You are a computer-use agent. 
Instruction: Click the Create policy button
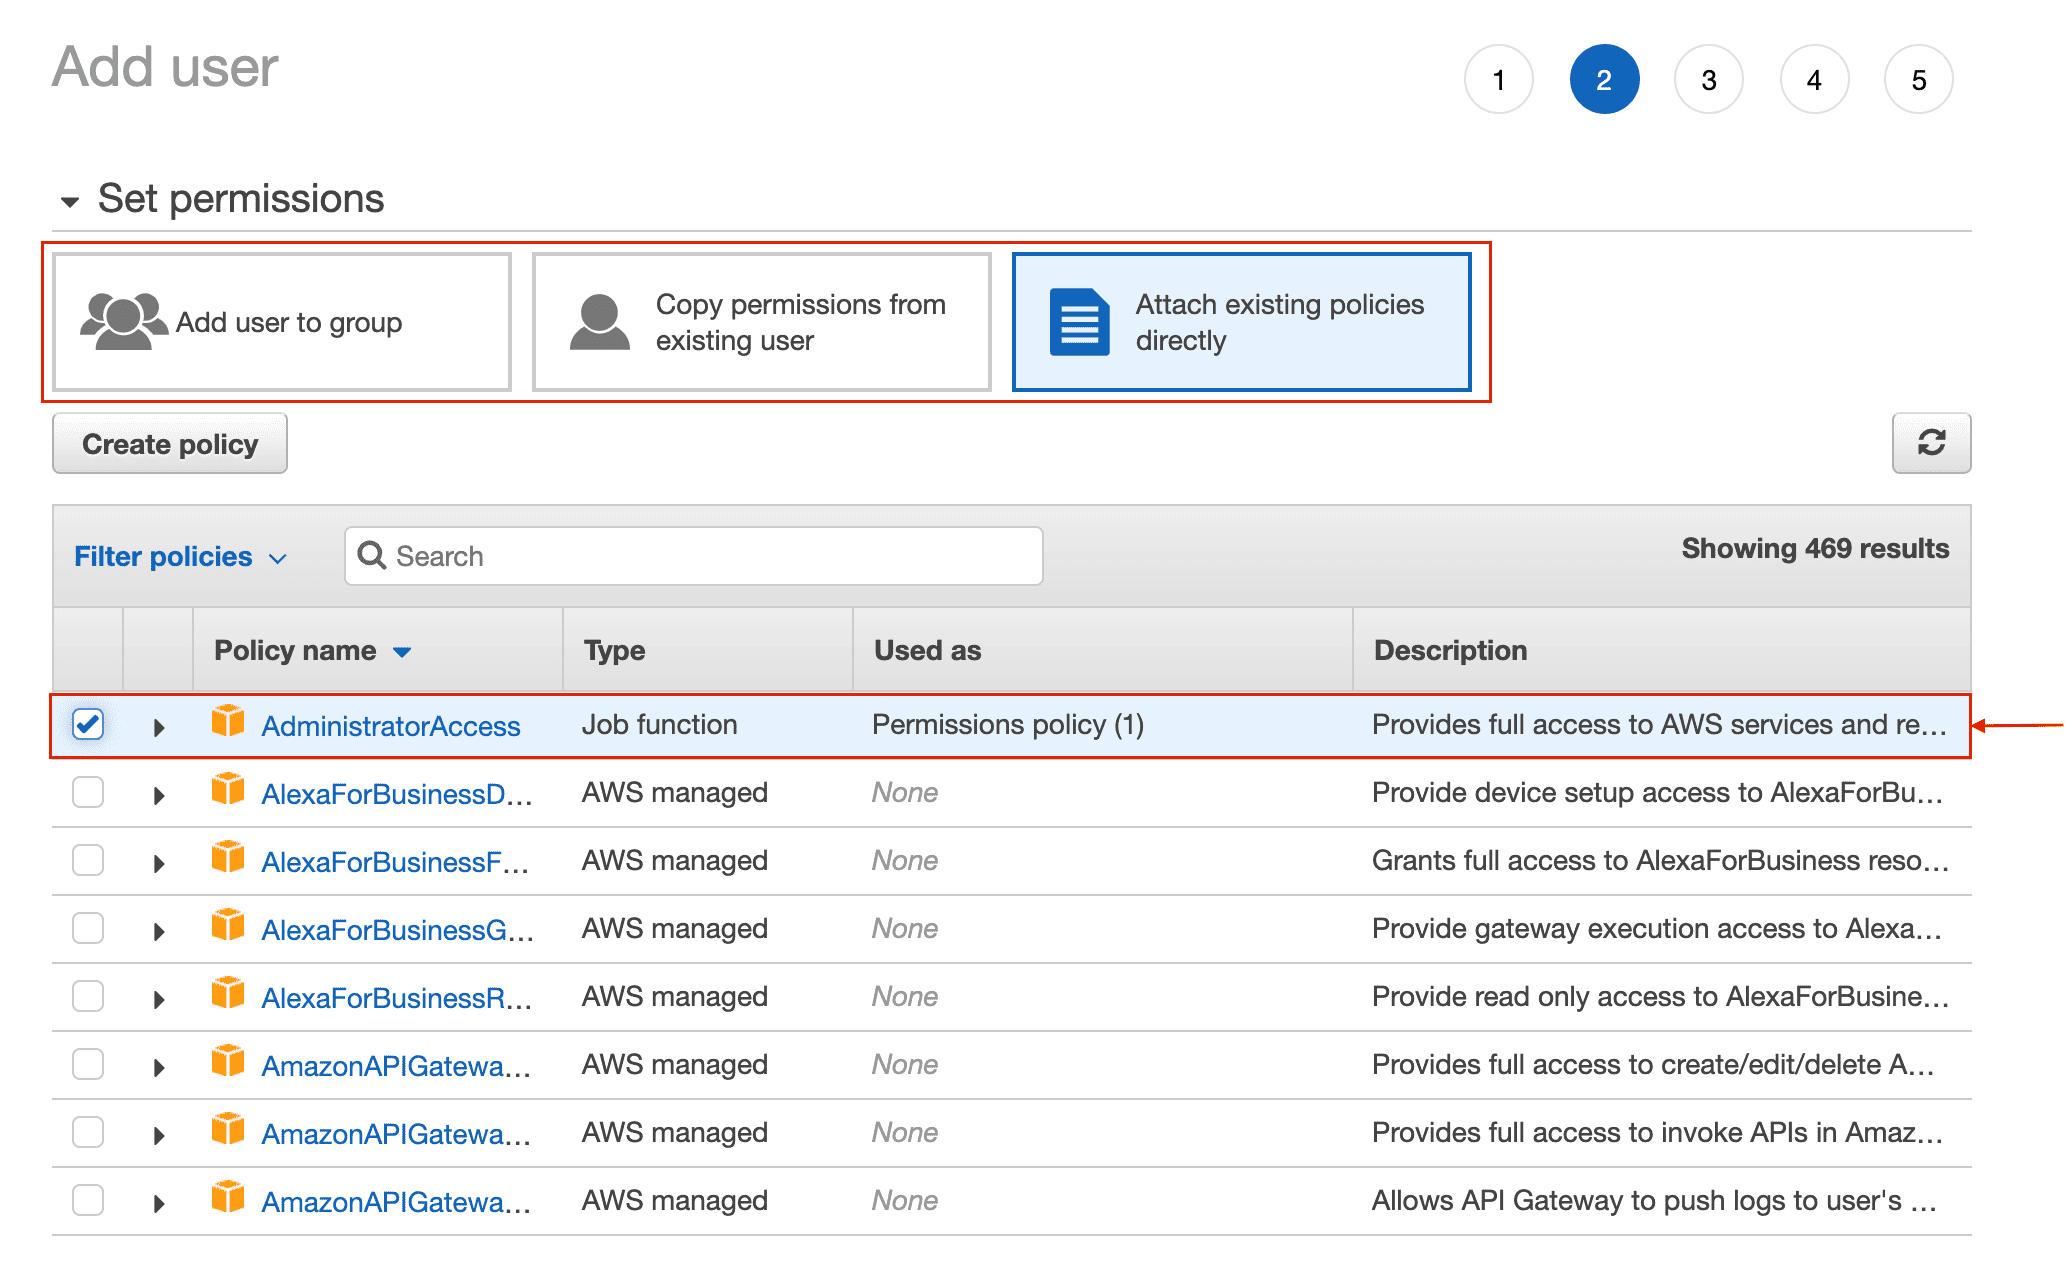(x=170, y=443)
